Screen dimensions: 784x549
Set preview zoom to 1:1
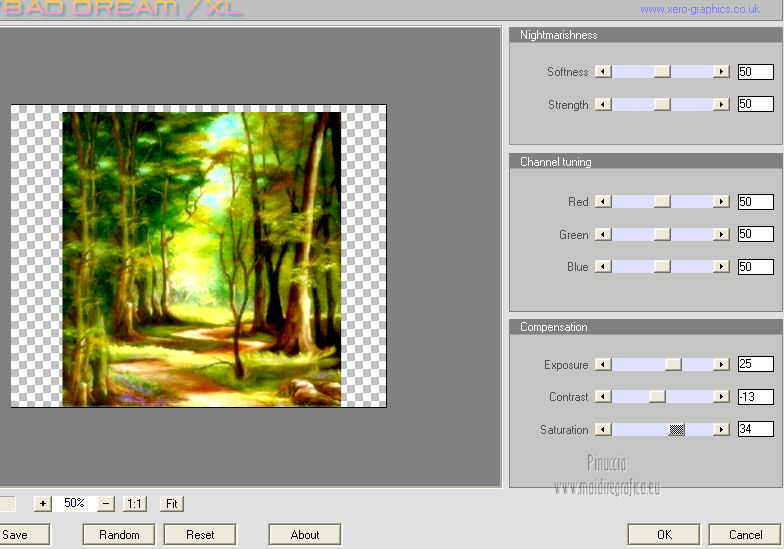pos(134,504)
